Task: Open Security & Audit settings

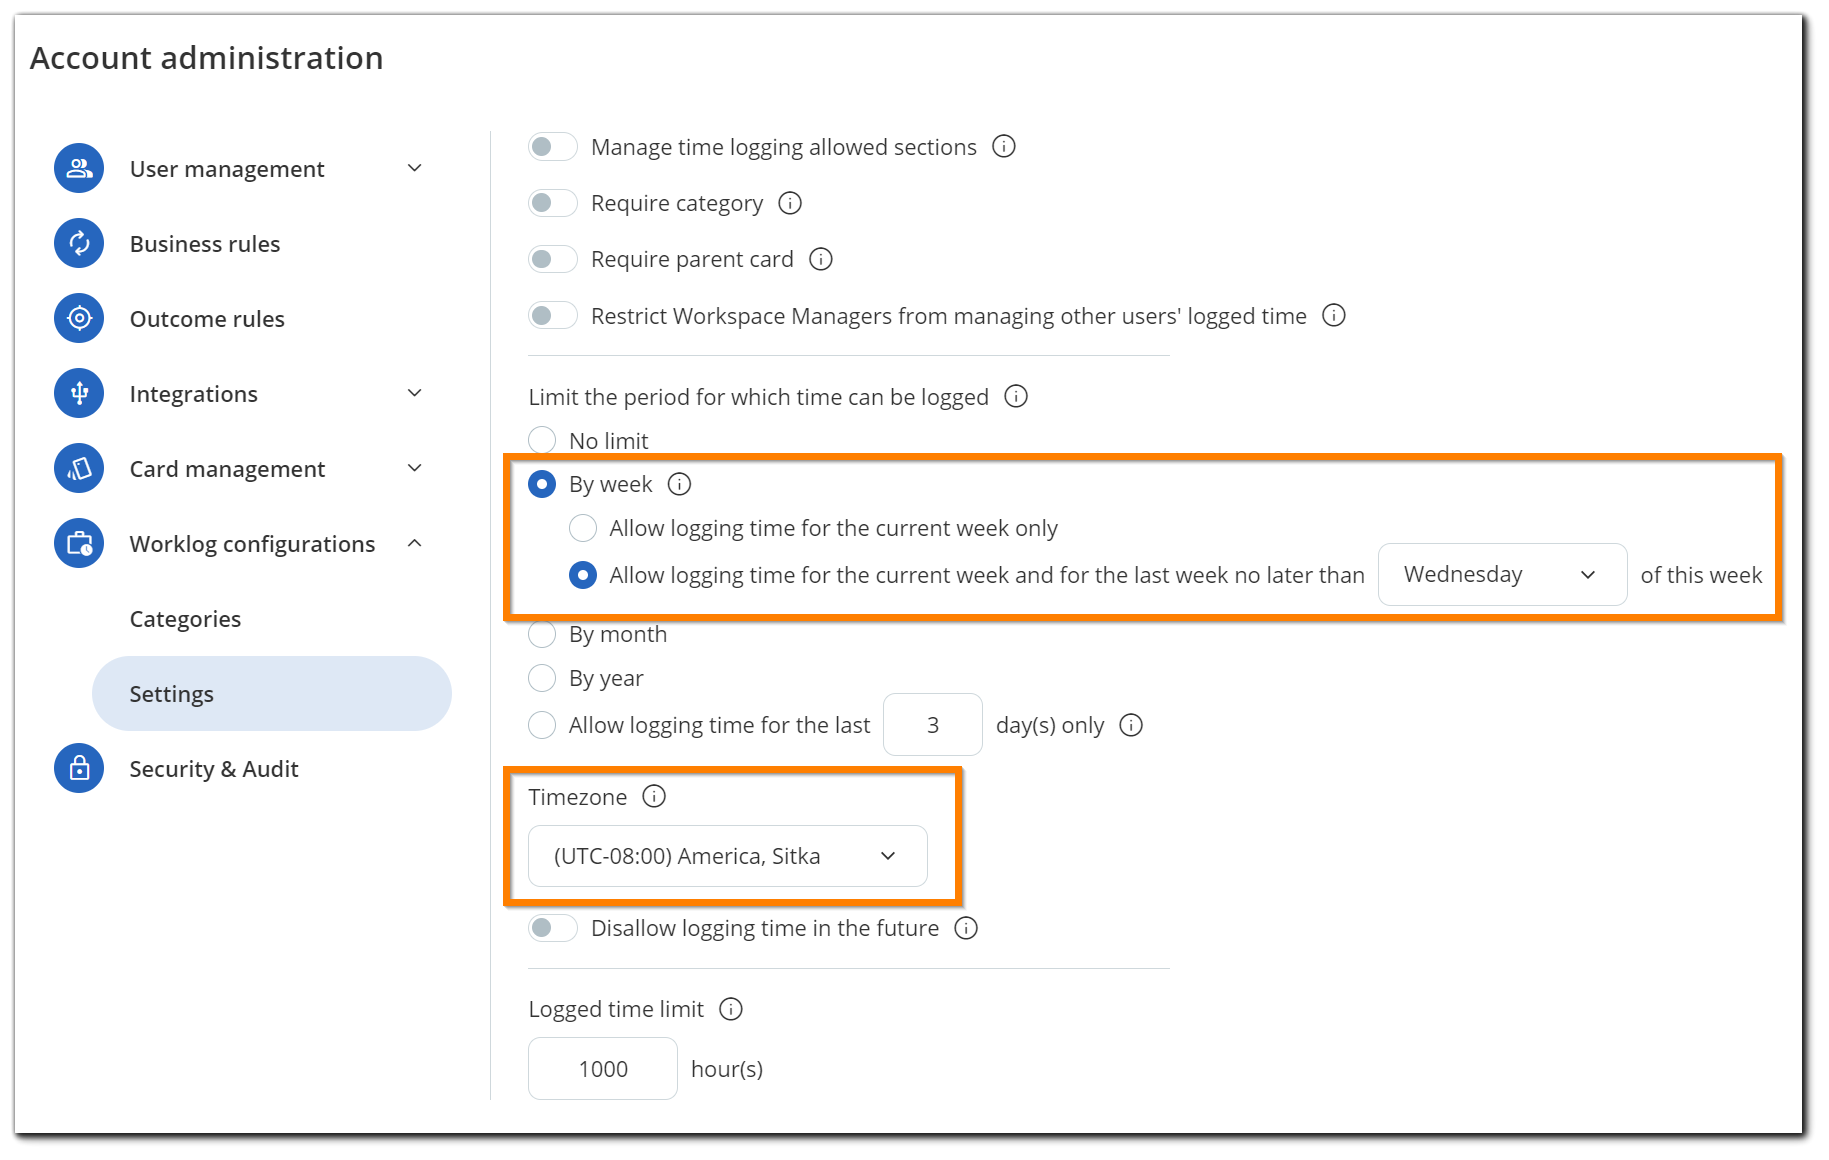Action: [213, 768]
